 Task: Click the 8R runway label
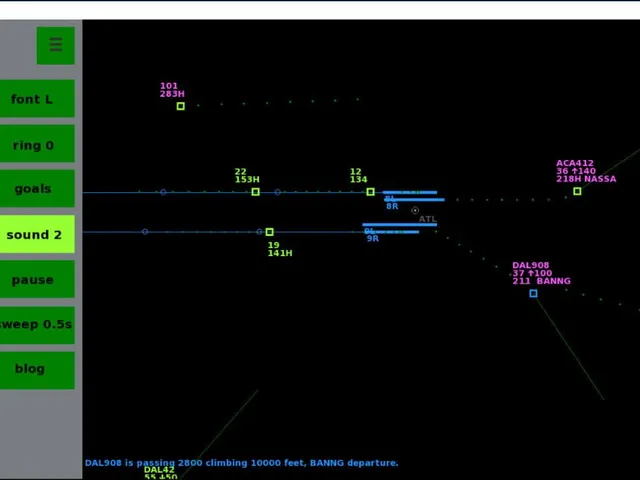coord(392,207)
